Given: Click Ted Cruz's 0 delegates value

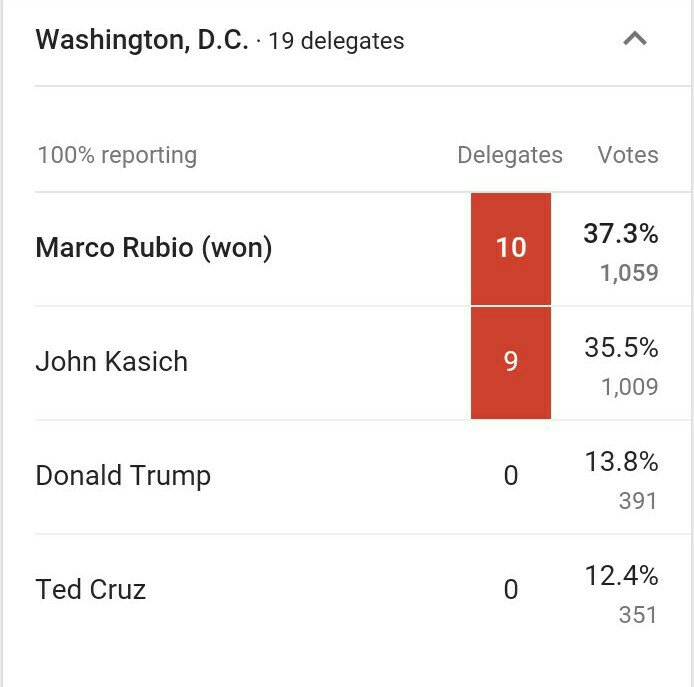Looking at the screenshot, I should 511,589.
